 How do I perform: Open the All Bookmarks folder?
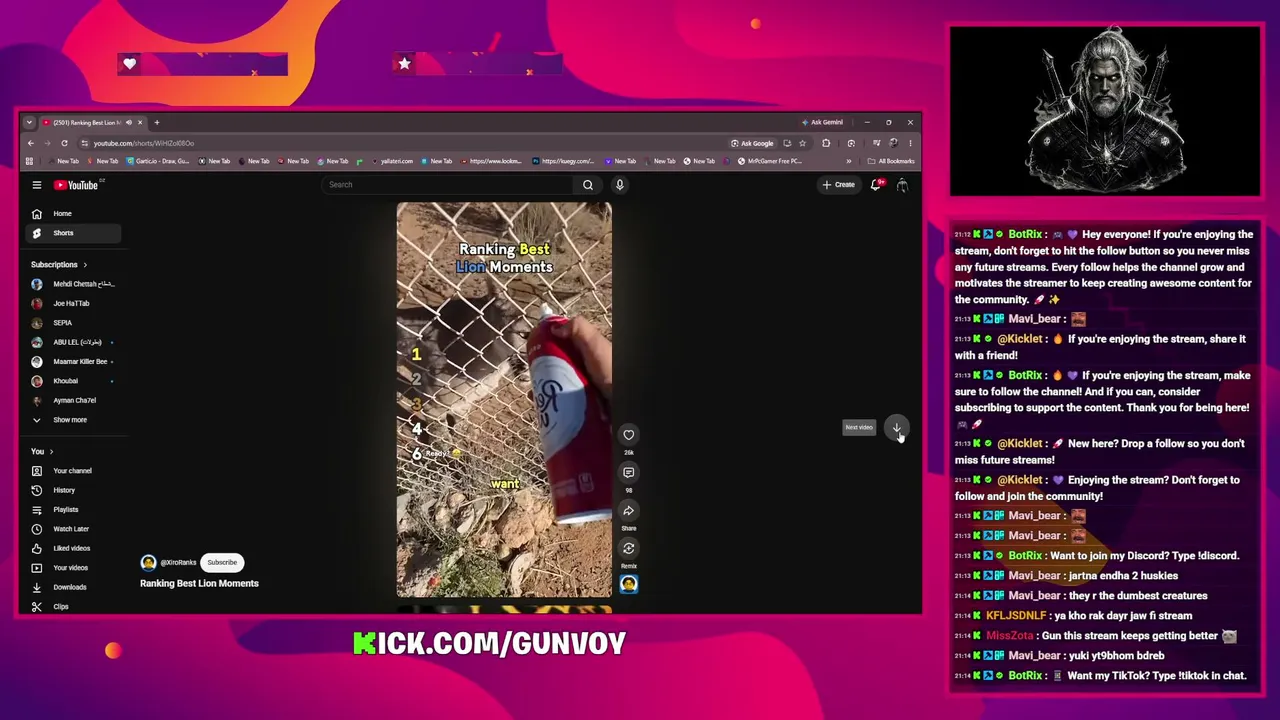[x=892, y=161]
